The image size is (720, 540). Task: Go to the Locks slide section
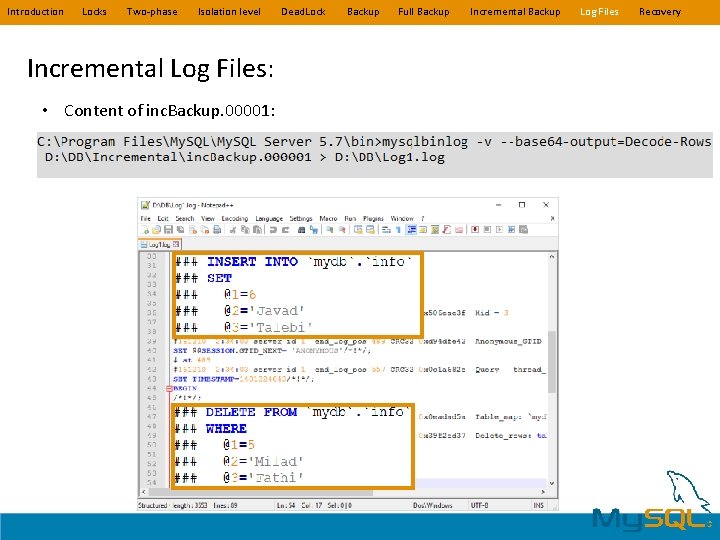(94, 11)
